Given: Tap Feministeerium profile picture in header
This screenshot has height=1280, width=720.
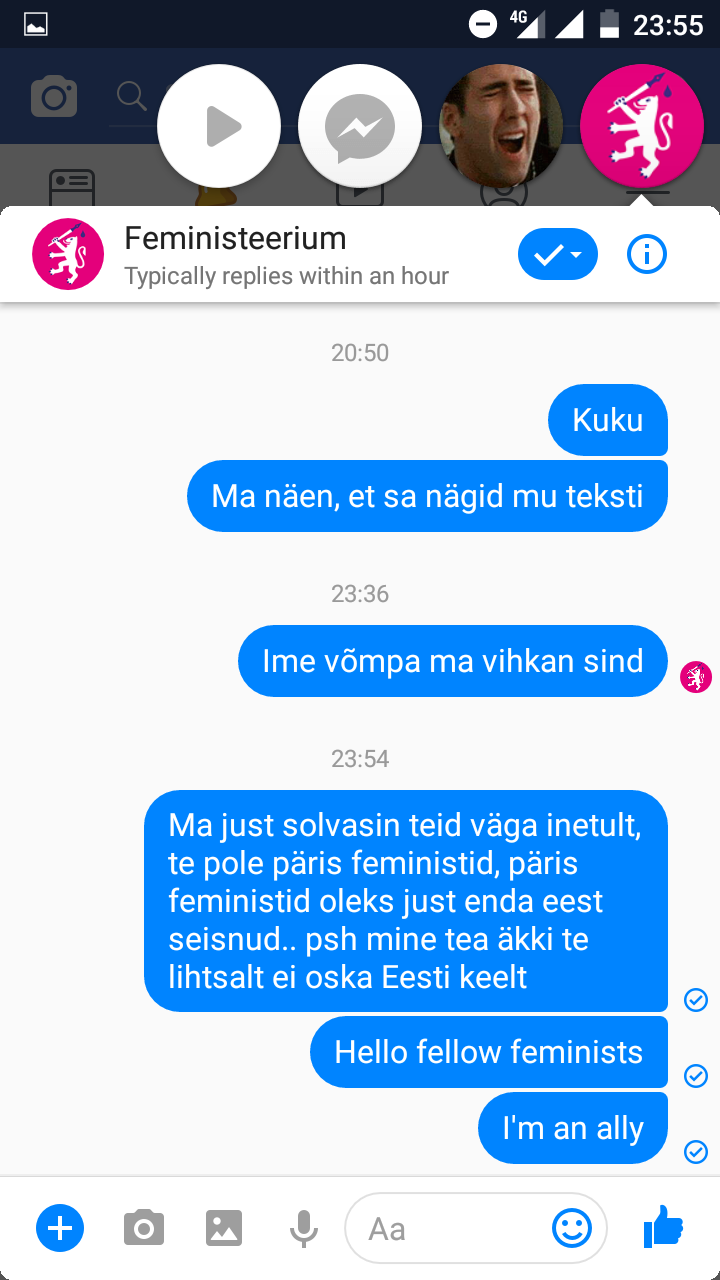Looking at the screenshot, I should coord(68,254).
